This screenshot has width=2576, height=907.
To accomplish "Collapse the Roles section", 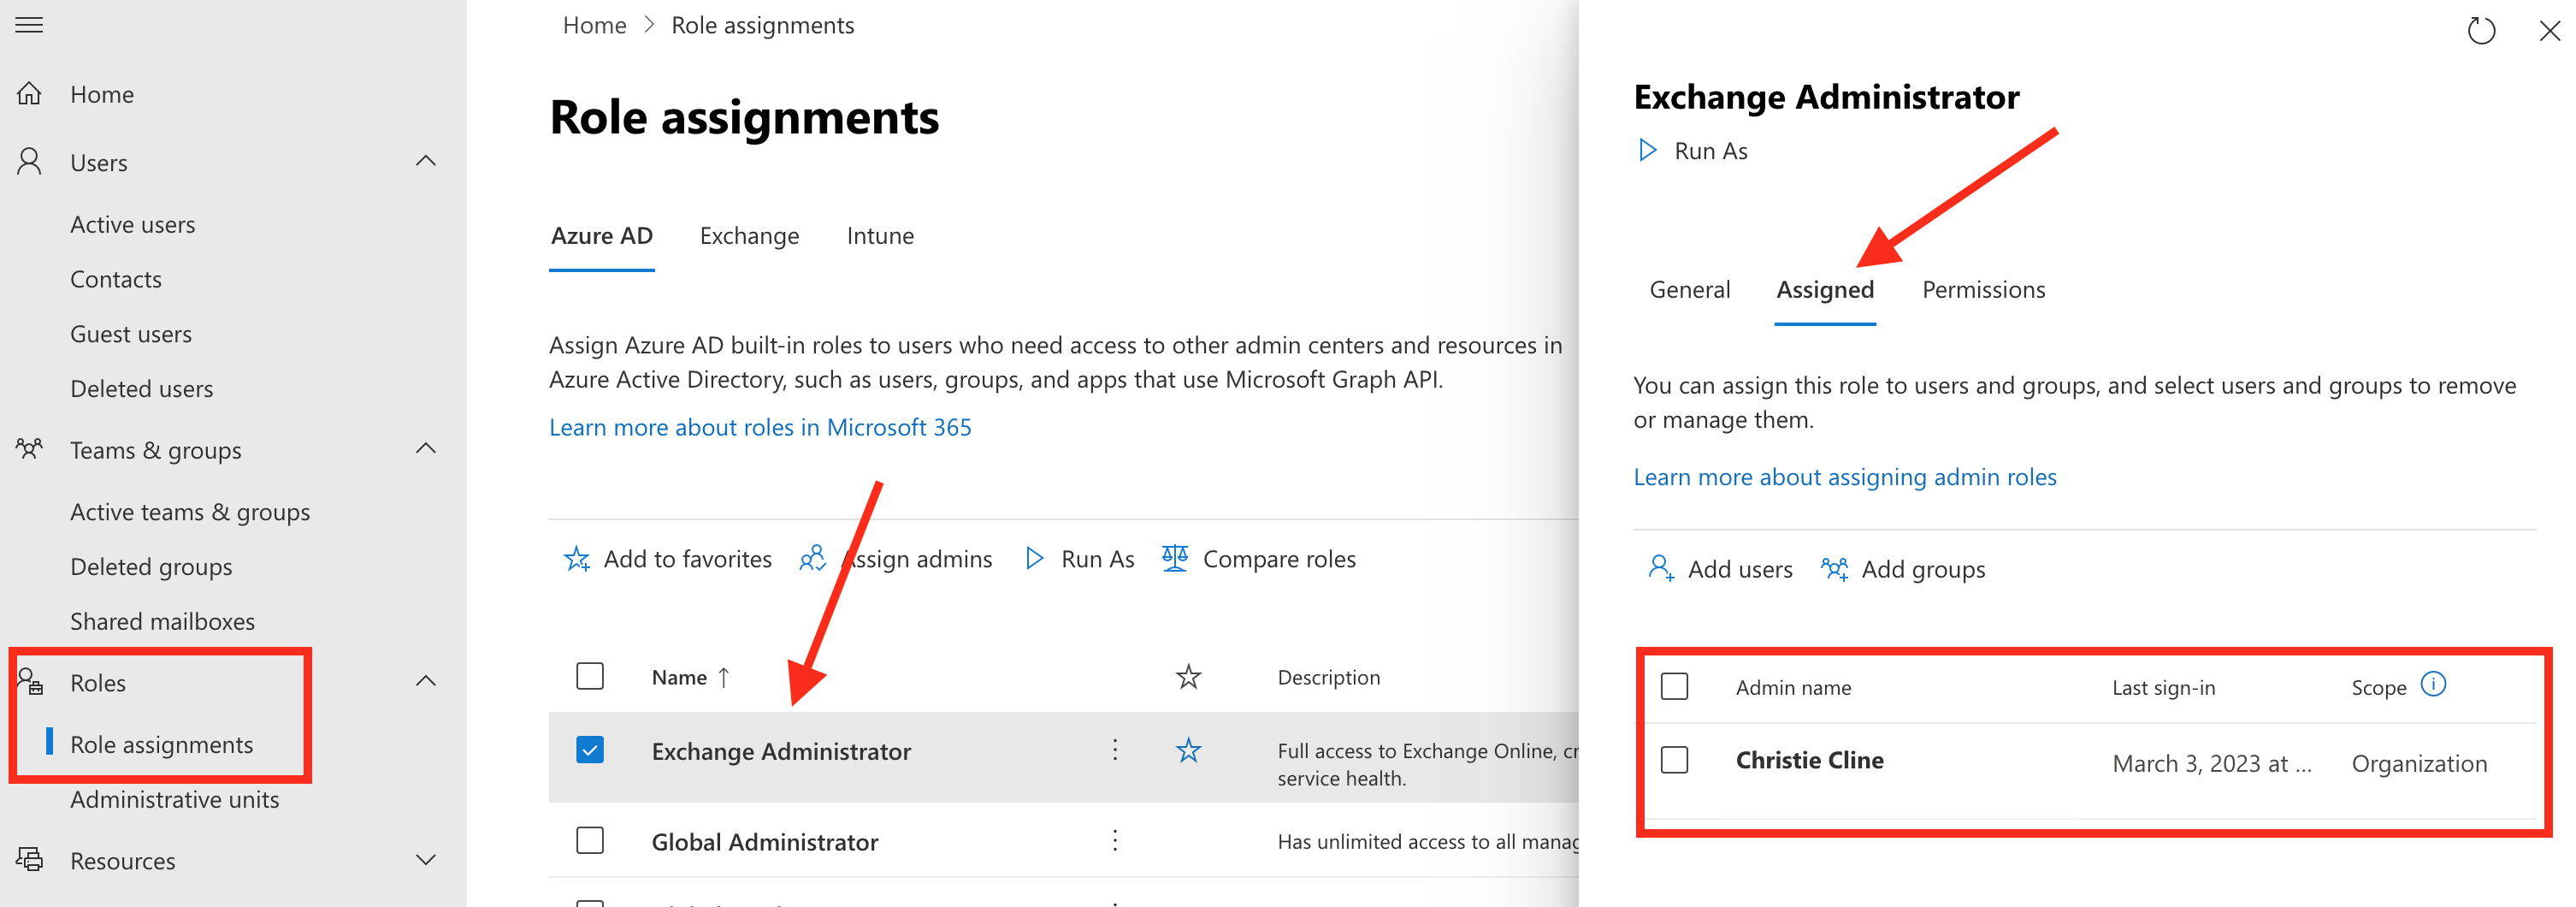I will point(425,681).
